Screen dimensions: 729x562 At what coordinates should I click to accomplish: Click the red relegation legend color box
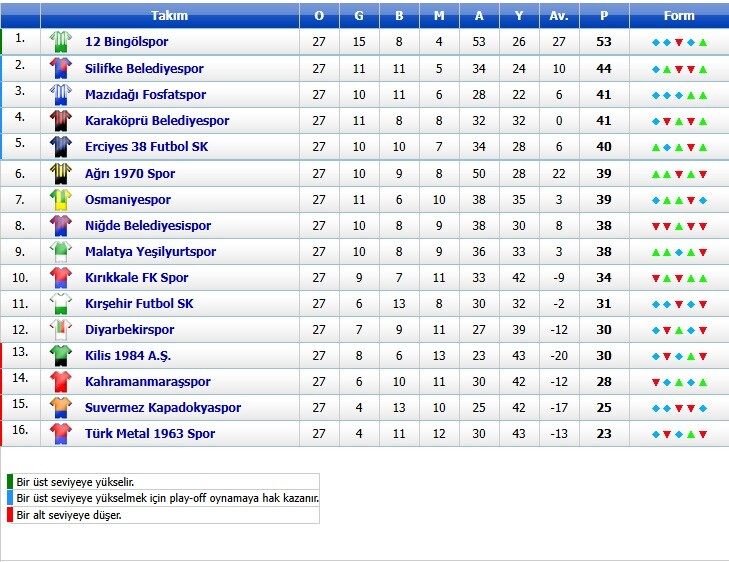coord(10,515)
